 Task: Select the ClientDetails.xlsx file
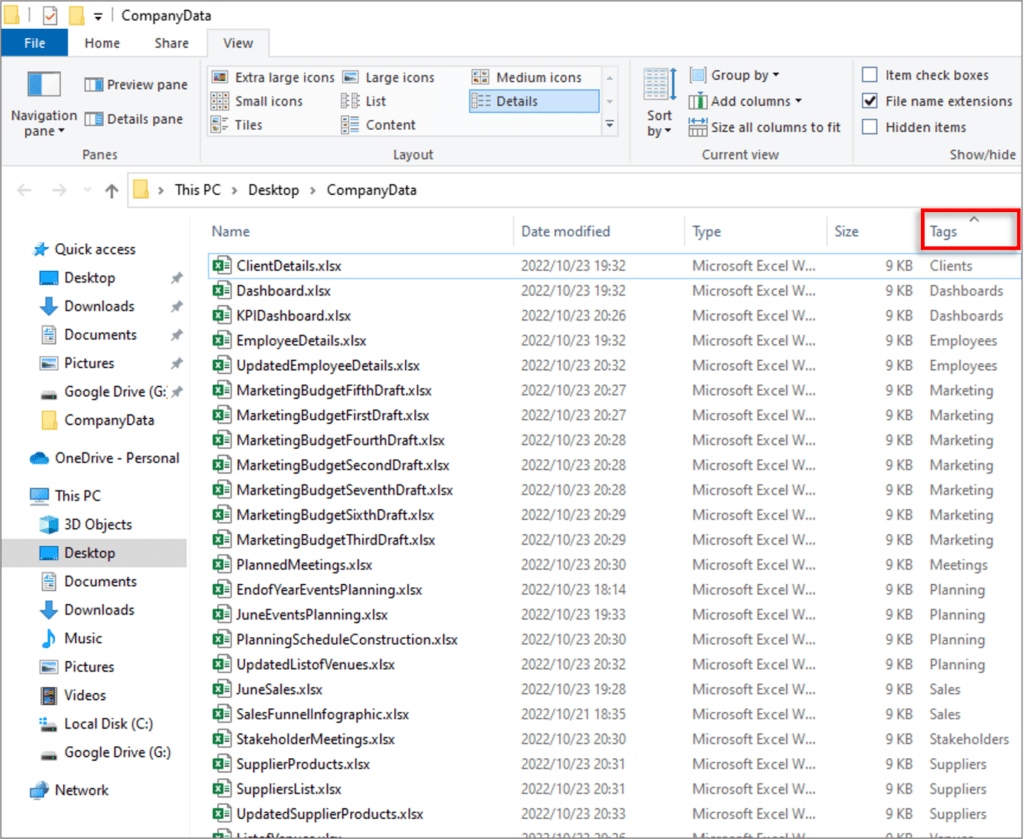point(289,266)
